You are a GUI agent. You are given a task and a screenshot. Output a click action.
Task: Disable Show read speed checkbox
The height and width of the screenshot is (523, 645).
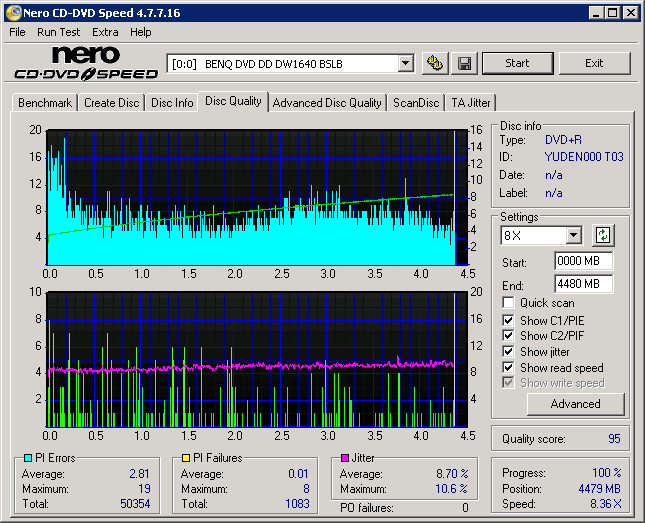(x=509, y=368)
